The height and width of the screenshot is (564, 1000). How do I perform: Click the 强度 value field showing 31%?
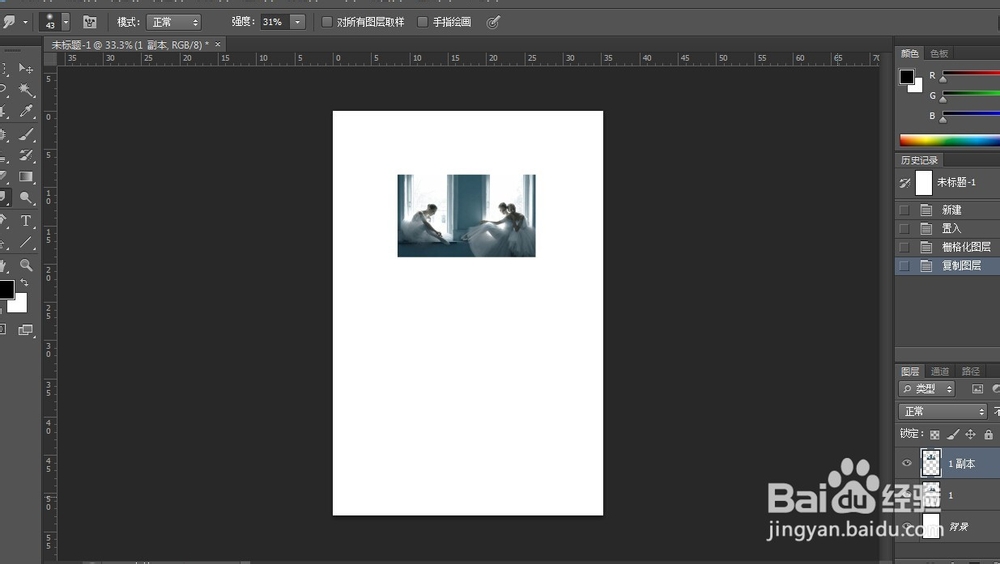click(276, 22)
